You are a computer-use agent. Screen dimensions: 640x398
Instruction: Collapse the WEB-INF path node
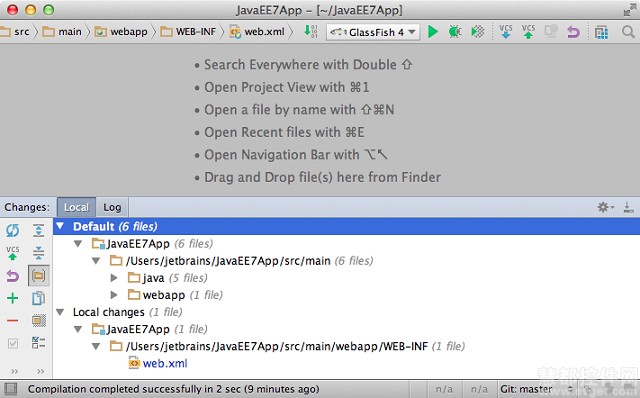[96, 346]
